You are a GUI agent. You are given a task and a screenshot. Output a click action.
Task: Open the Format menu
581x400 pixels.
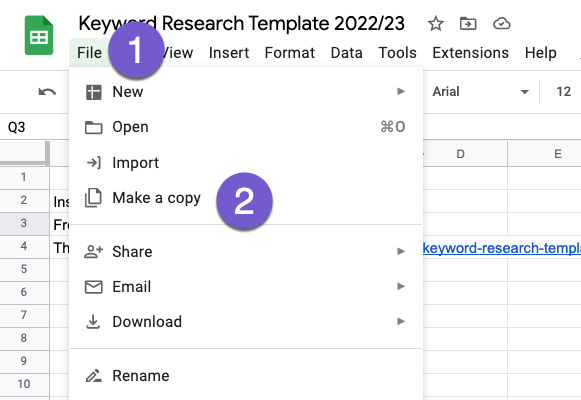(290, 53)
